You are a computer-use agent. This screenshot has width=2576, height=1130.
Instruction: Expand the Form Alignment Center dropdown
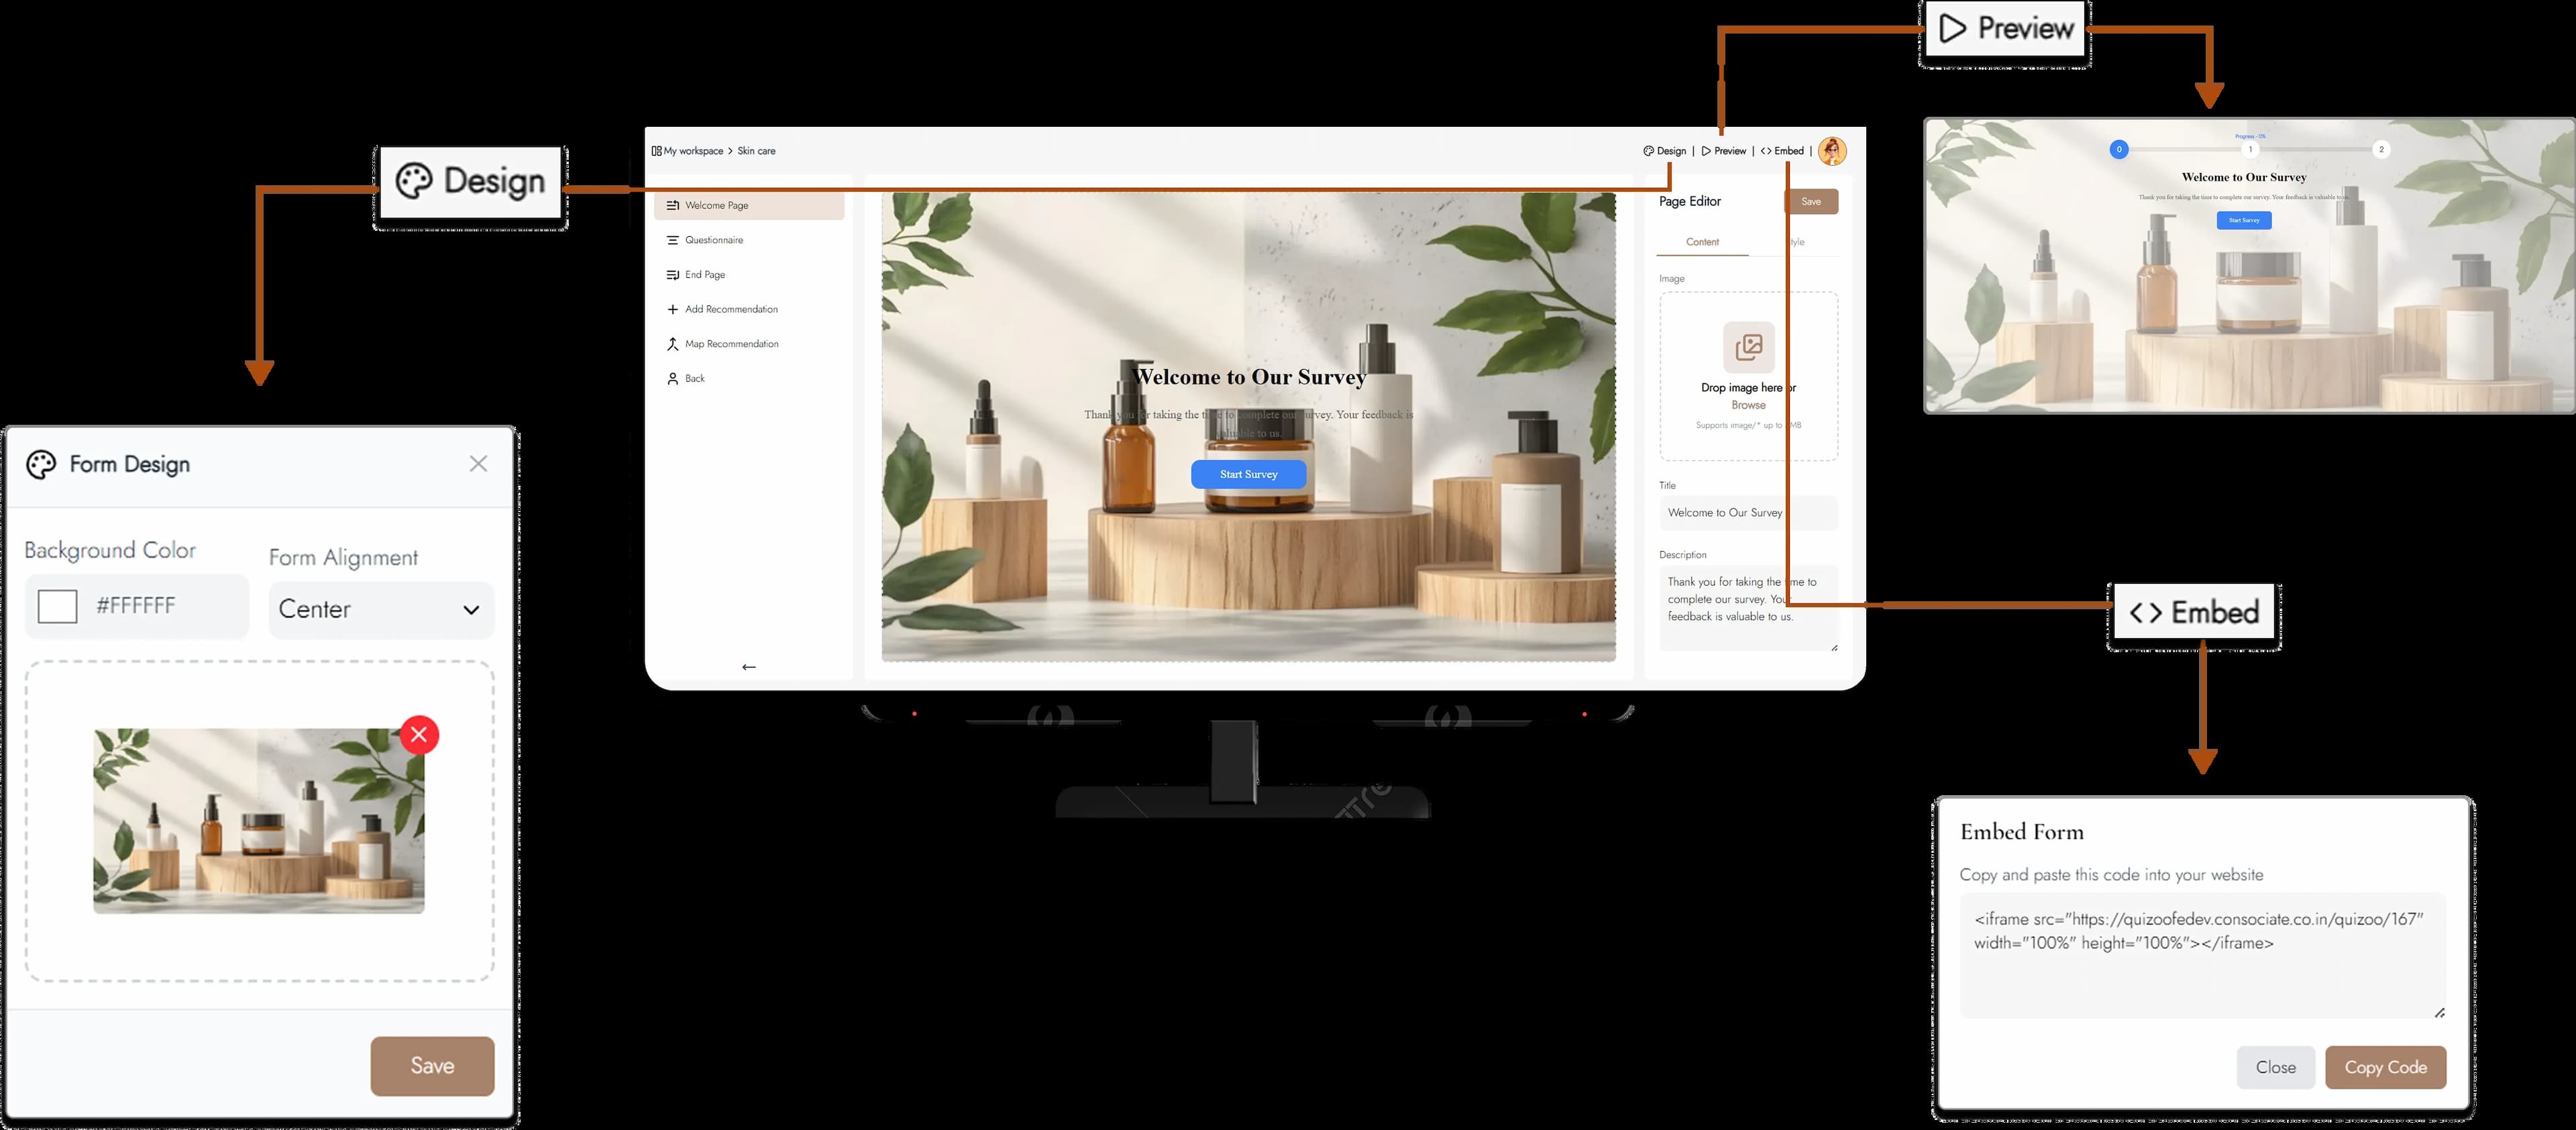tap(381, 610)
